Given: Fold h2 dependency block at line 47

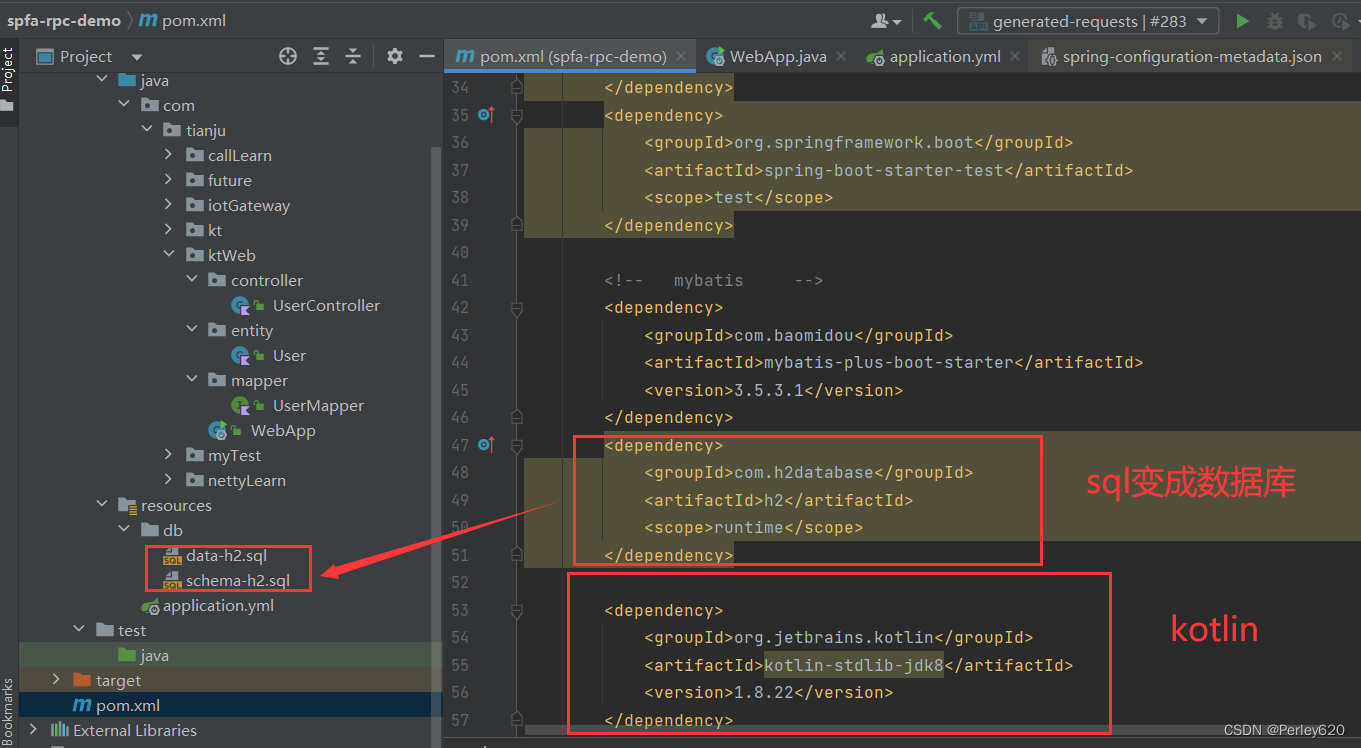Looking at the screenshot, I should [516, 445].
